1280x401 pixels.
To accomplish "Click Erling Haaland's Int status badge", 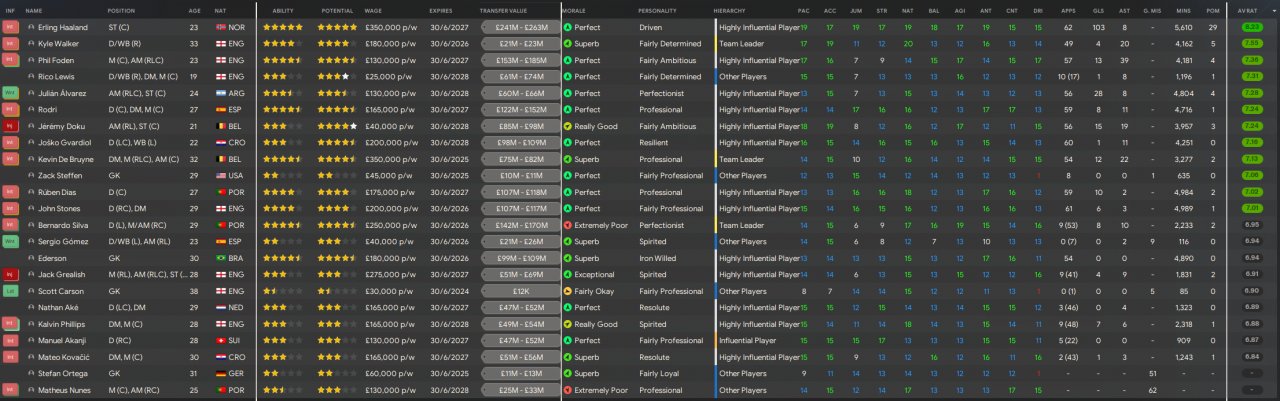I will click(10, 28).
